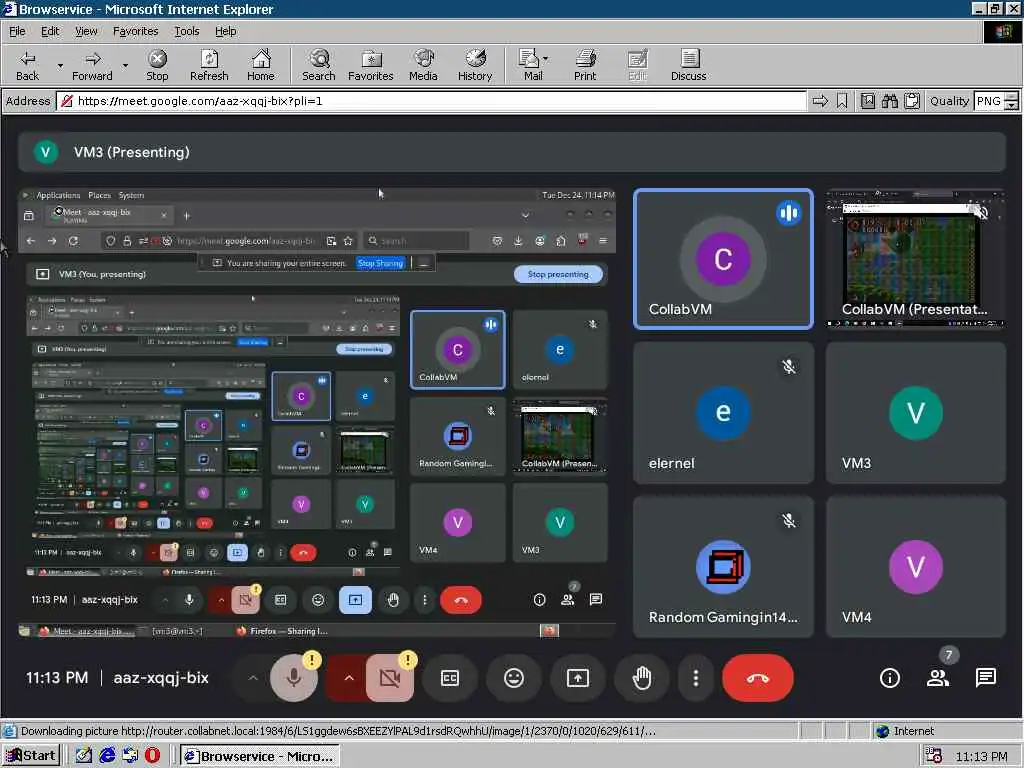The image size is (1024, 768).
Task: Expand audio settings chevron beside microphone
Action: [253, 678]
